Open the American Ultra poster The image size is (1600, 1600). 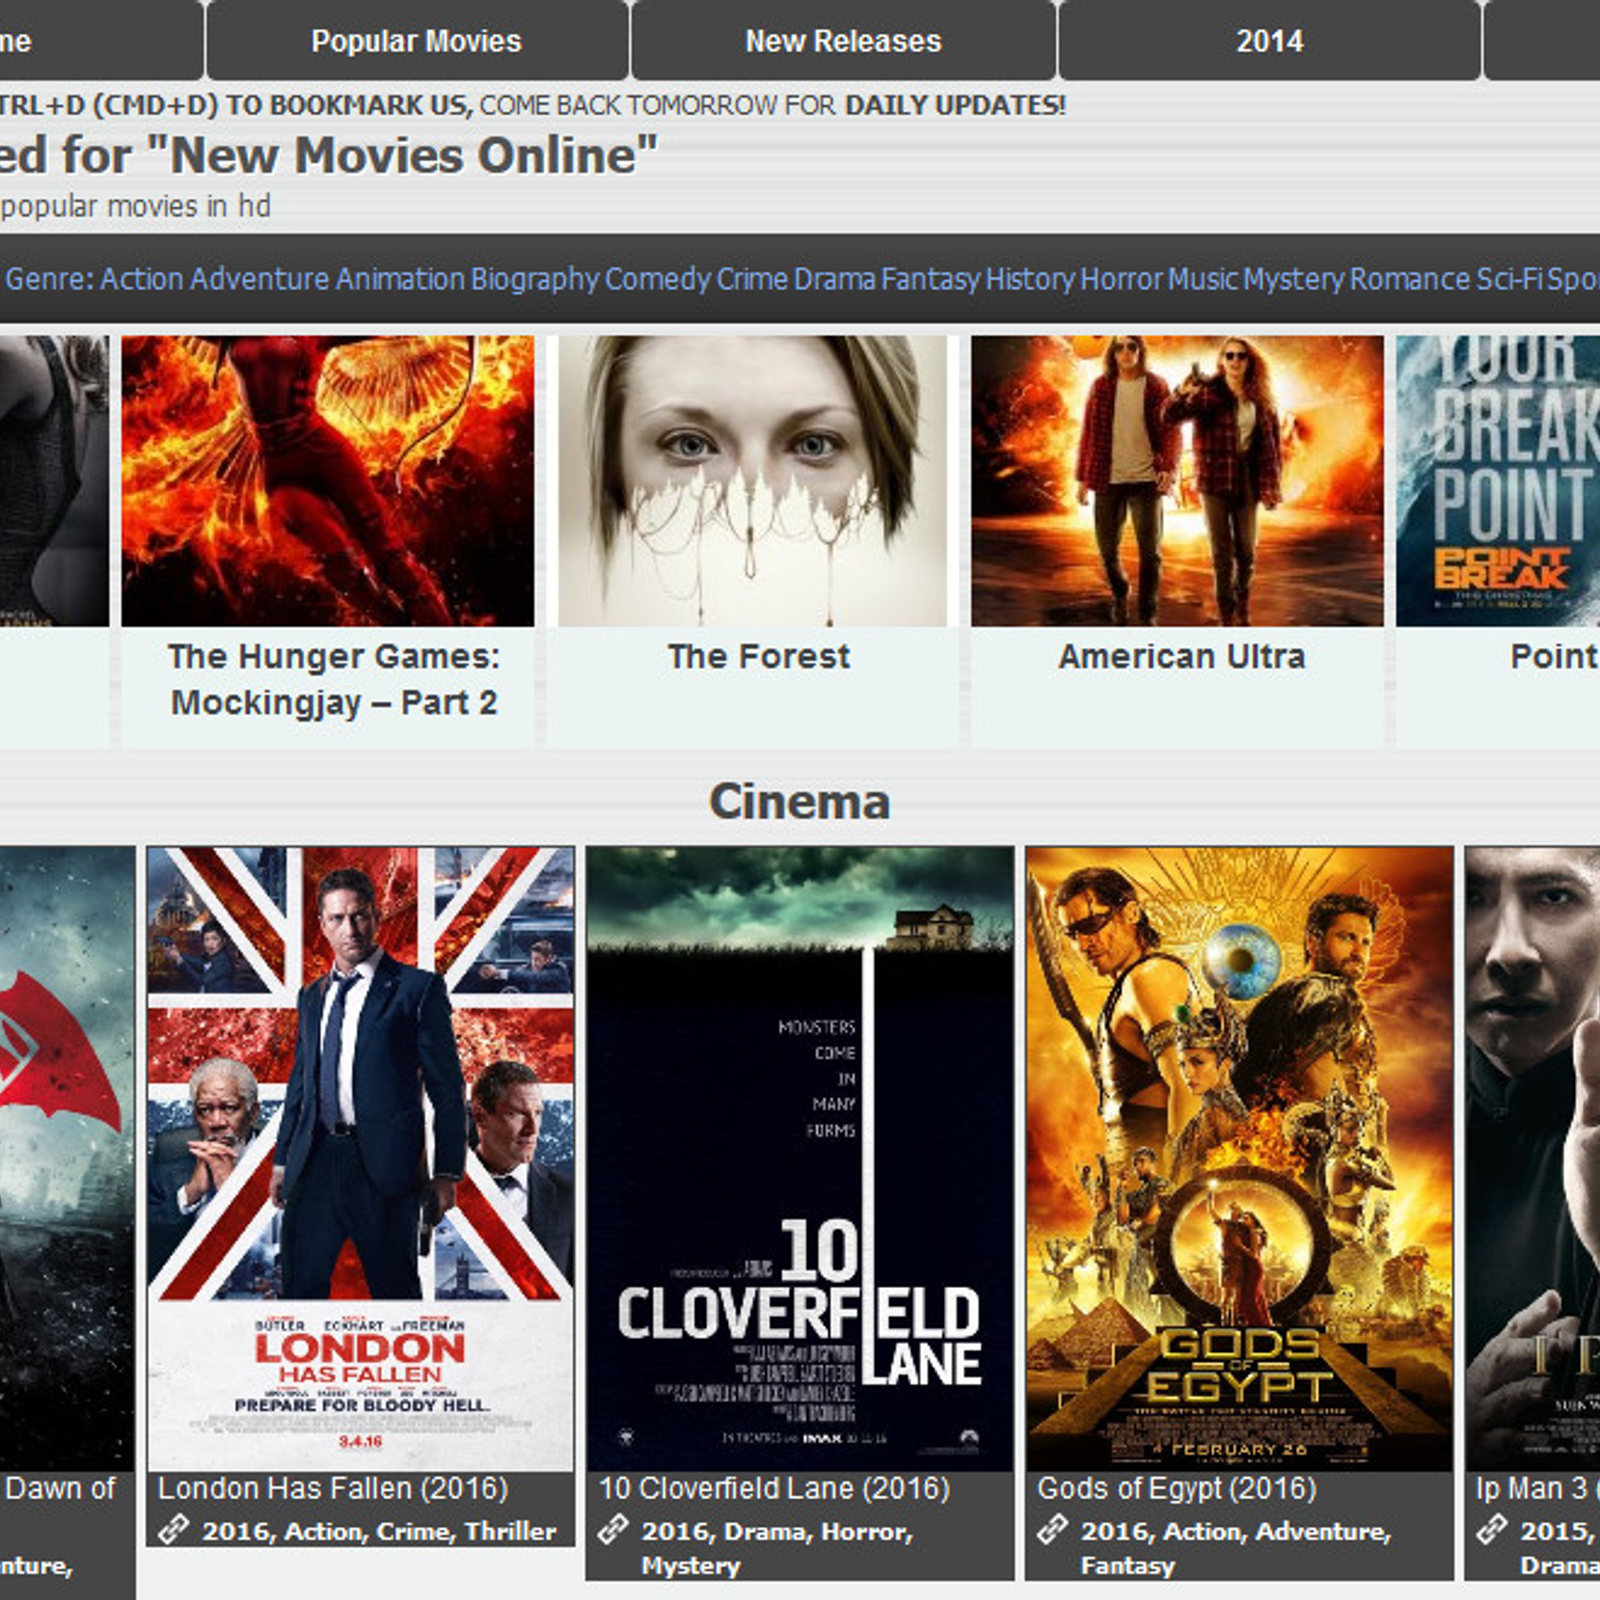1177,481
